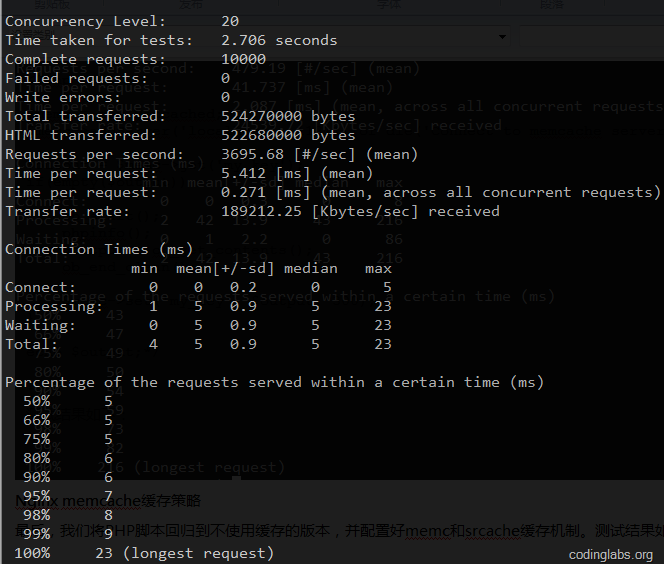Click the 'Connection Times (ms)' heading
Image resolution: width=664 pixels, height=564 pixels.
(x=99, y=249)
